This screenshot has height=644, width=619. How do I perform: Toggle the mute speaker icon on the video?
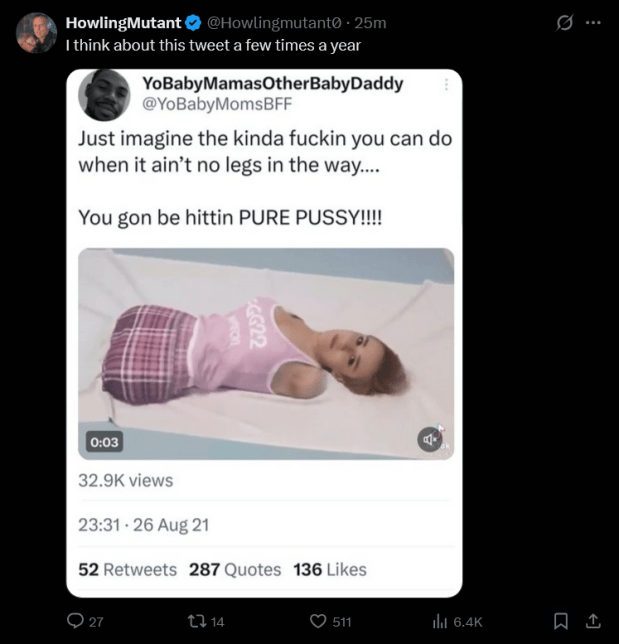point(431,438)
